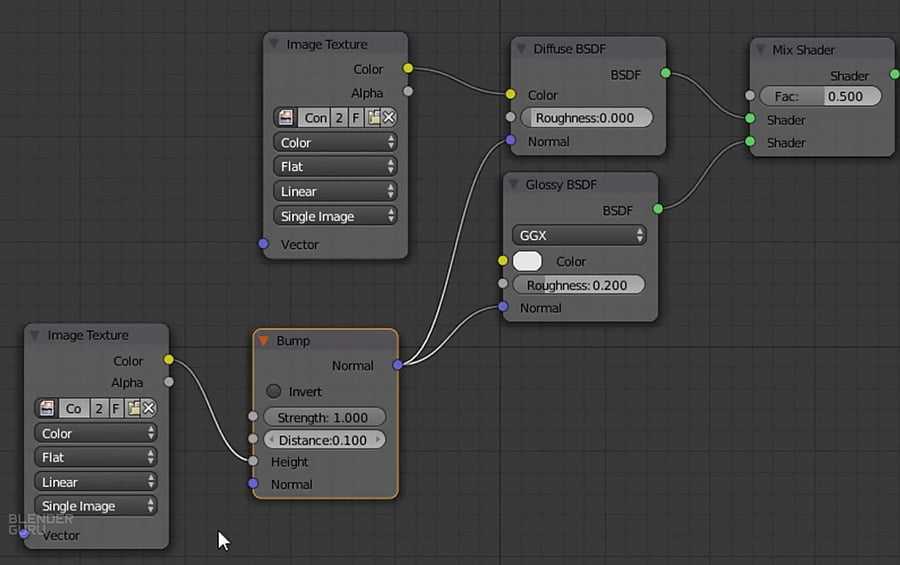Unlink the image with the X in the lower-left Image Texture node
Screen dimensions: 900x565
(x=149, y=408)
